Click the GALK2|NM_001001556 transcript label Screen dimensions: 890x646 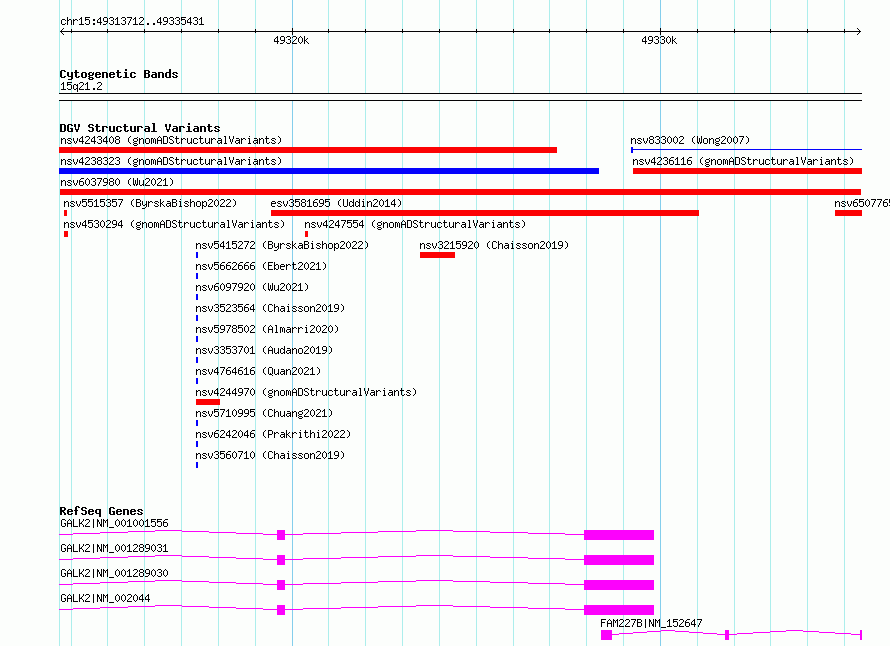tap(114, 523)
